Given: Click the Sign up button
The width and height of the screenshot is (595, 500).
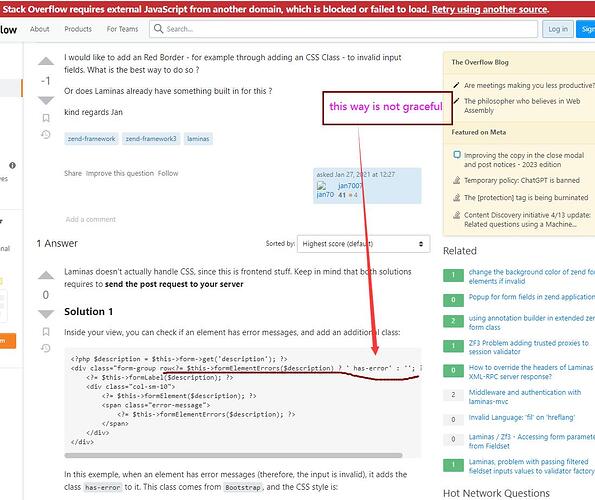Looking at the screenshot, I should [586, 29].
